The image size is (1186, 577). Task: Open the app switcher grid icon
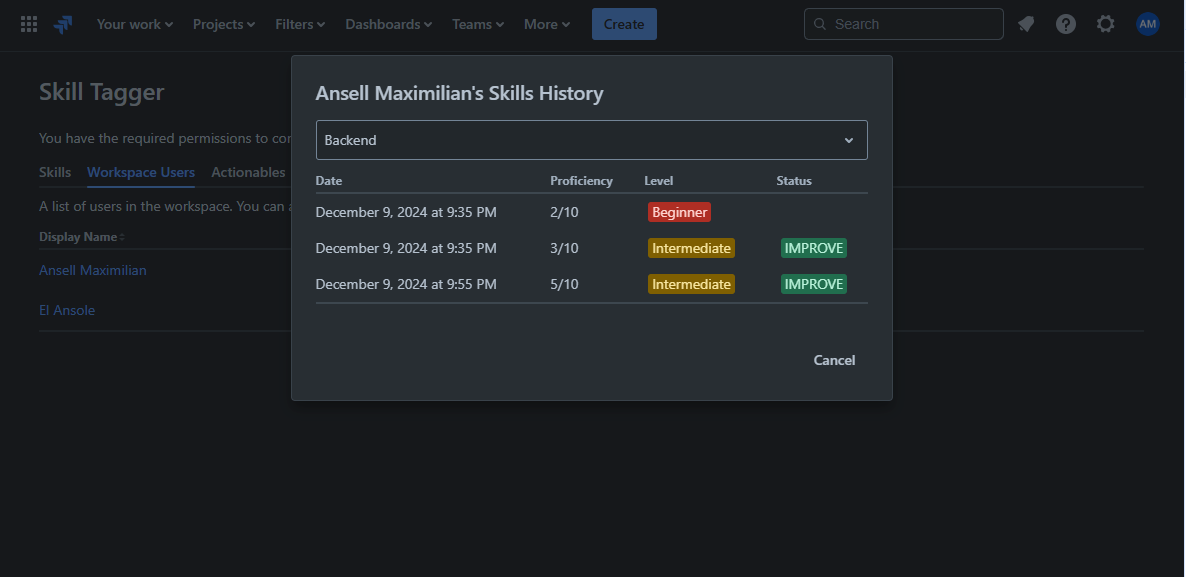pyautogui.click(x=28, y=23)
